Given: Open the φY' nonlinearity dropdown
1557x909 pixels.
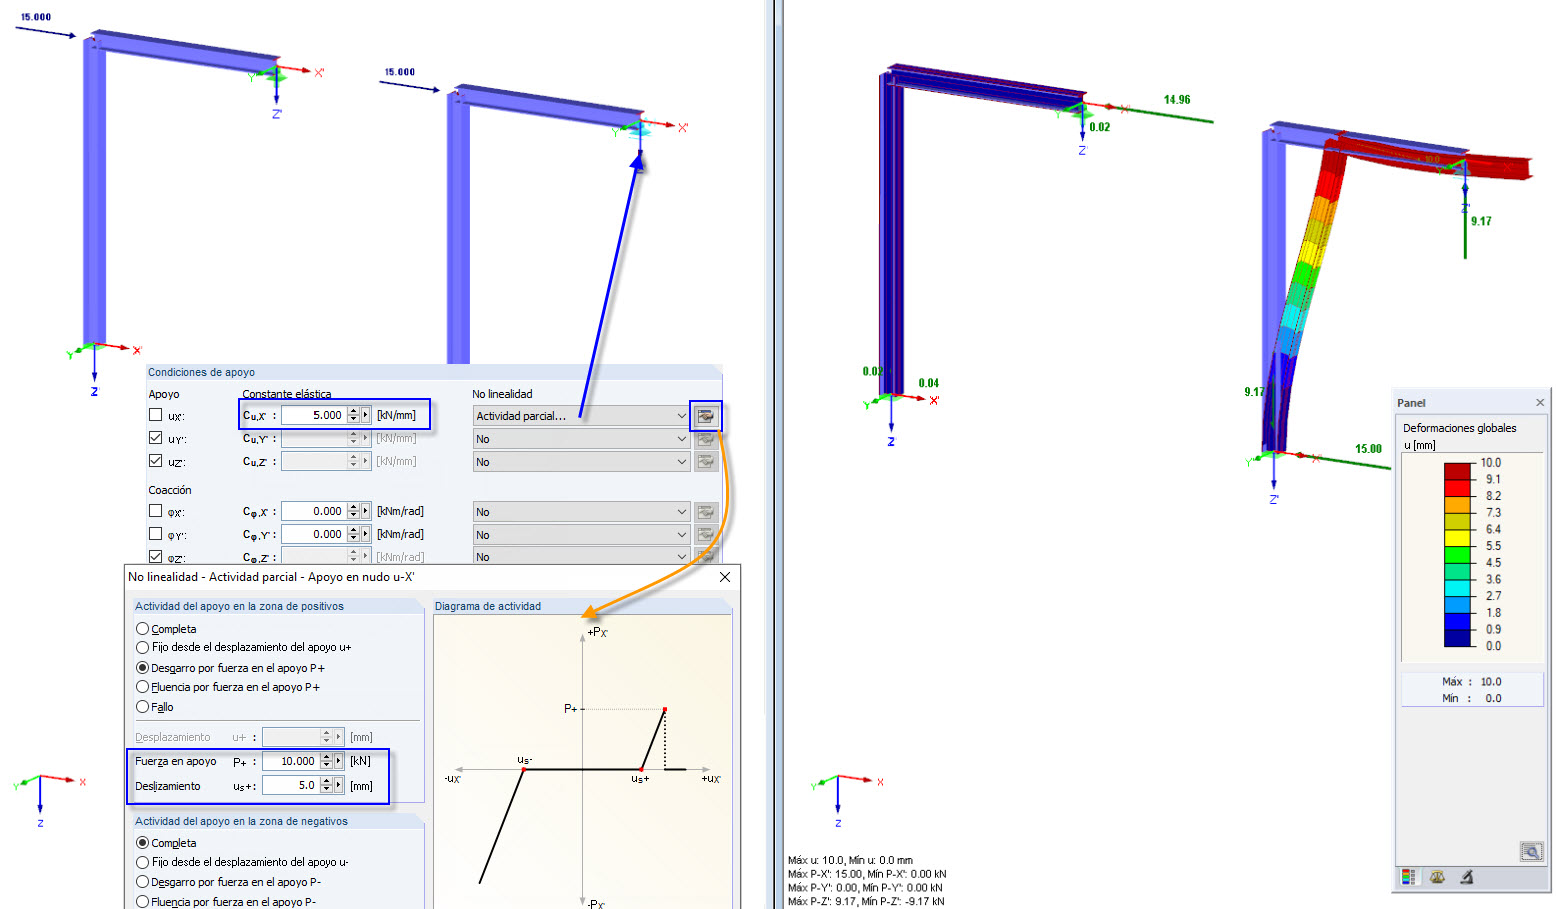Looking at the screenshot, I should (581, 535).
